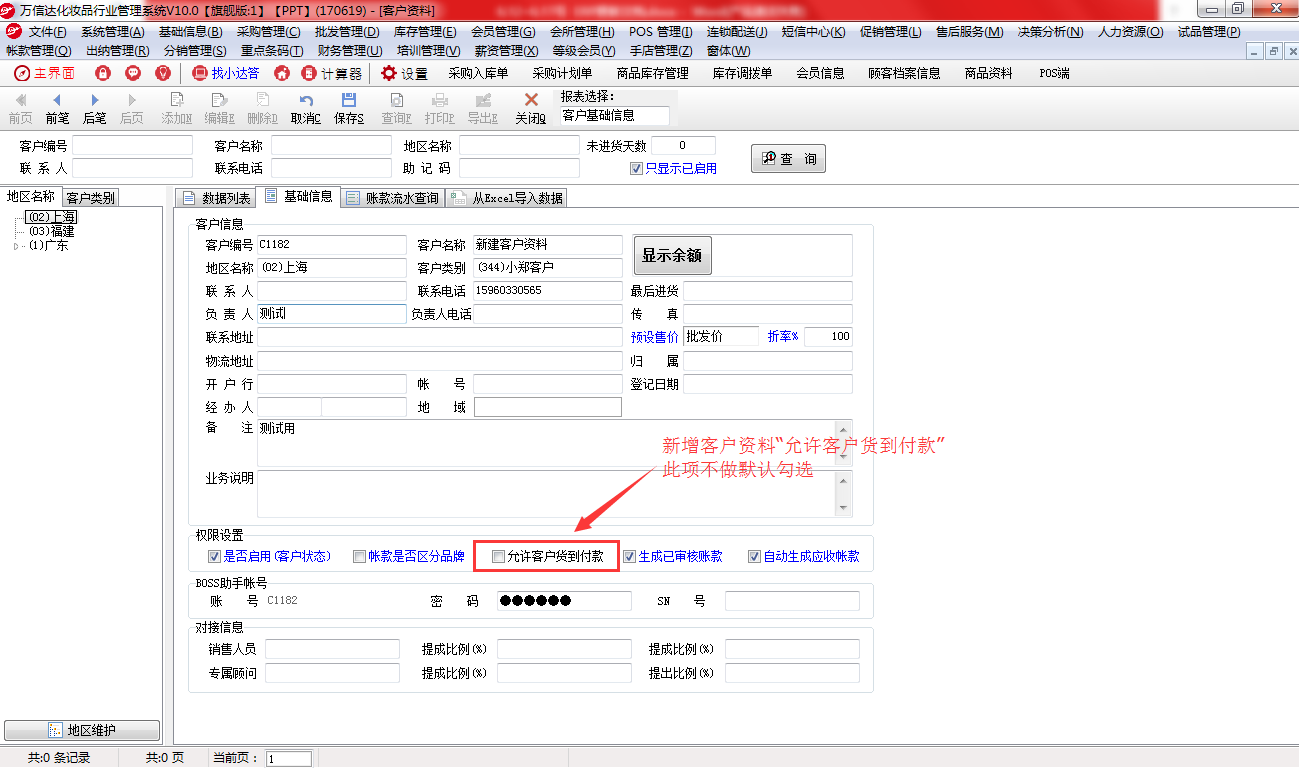Open 商品库存管理 shortcut
This screenshot has height=768, width=1299.
(x=652, y=73)
